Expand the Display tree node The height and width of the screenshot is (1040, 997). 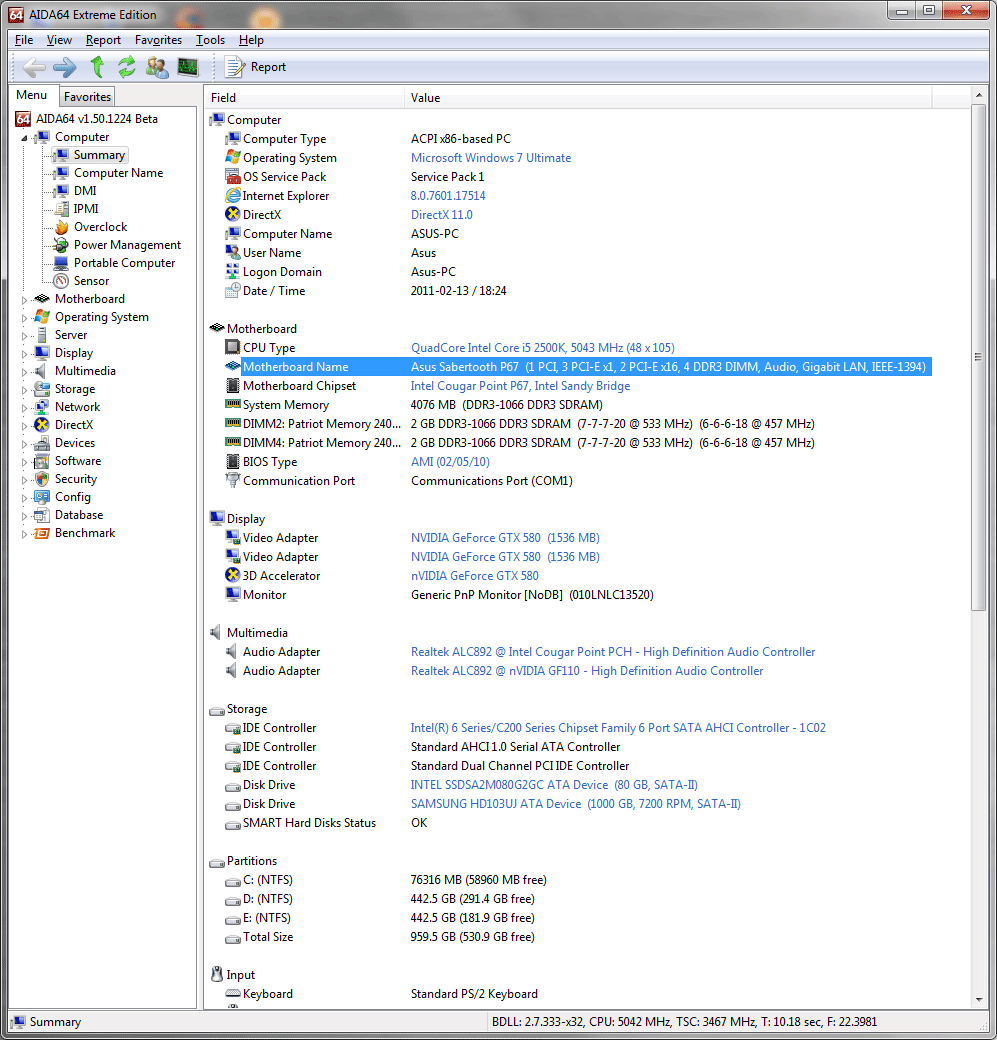coord(25,354)
